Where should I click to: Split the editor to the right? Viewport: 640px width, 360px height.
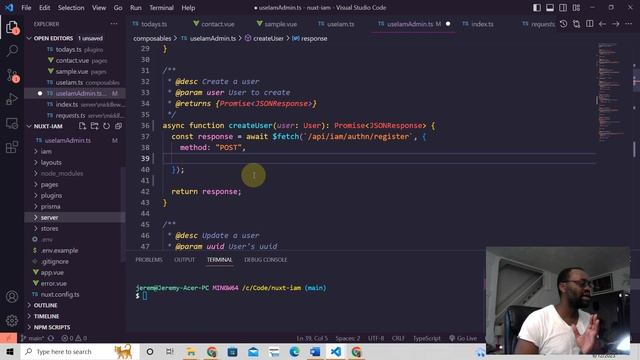[x=589, y=24]
